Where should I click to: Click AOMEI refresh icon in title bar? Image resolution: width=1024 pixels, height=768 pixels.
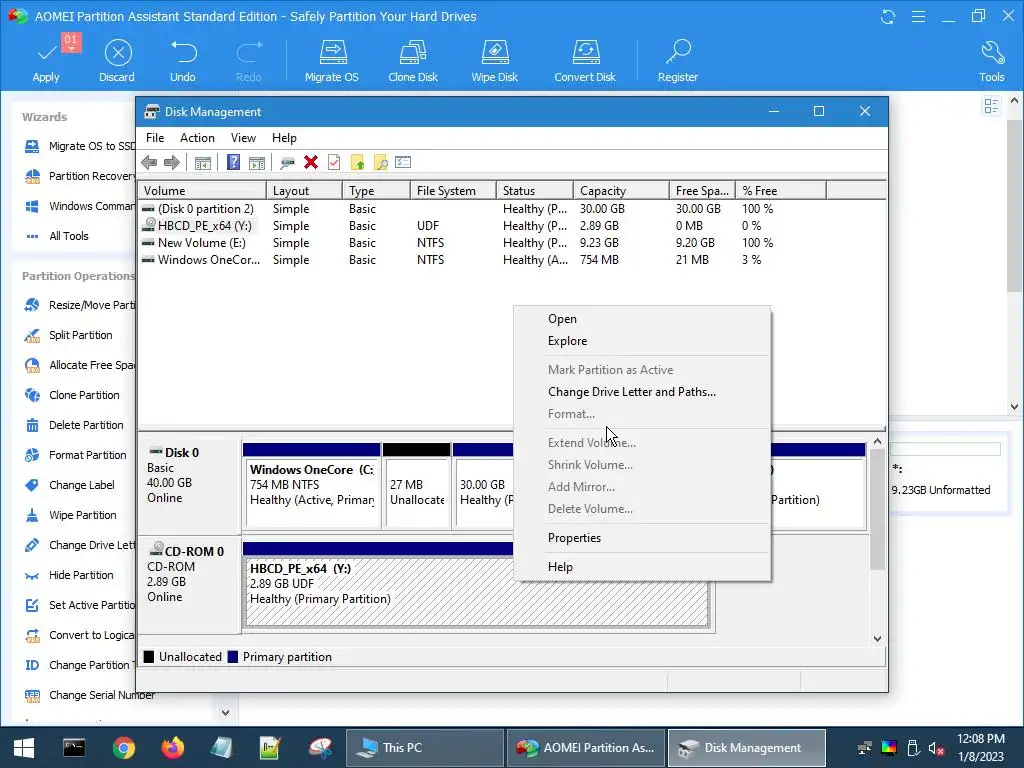pyautogui.click(x=888, y=16)
